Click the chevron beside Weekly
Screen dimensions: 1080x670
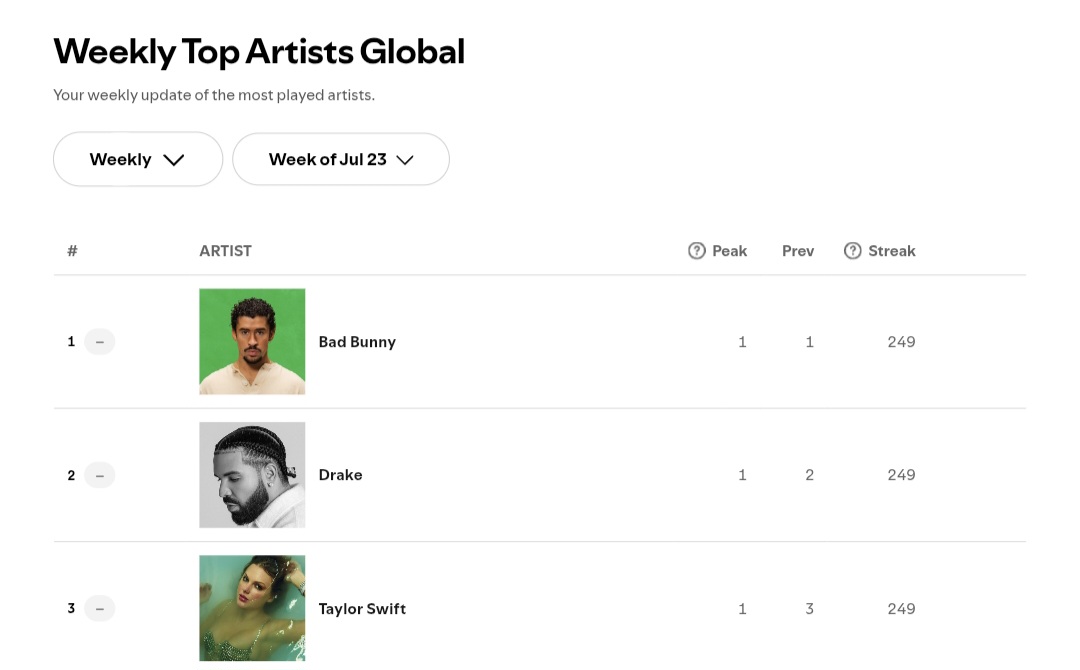click(x=174, y=160)
